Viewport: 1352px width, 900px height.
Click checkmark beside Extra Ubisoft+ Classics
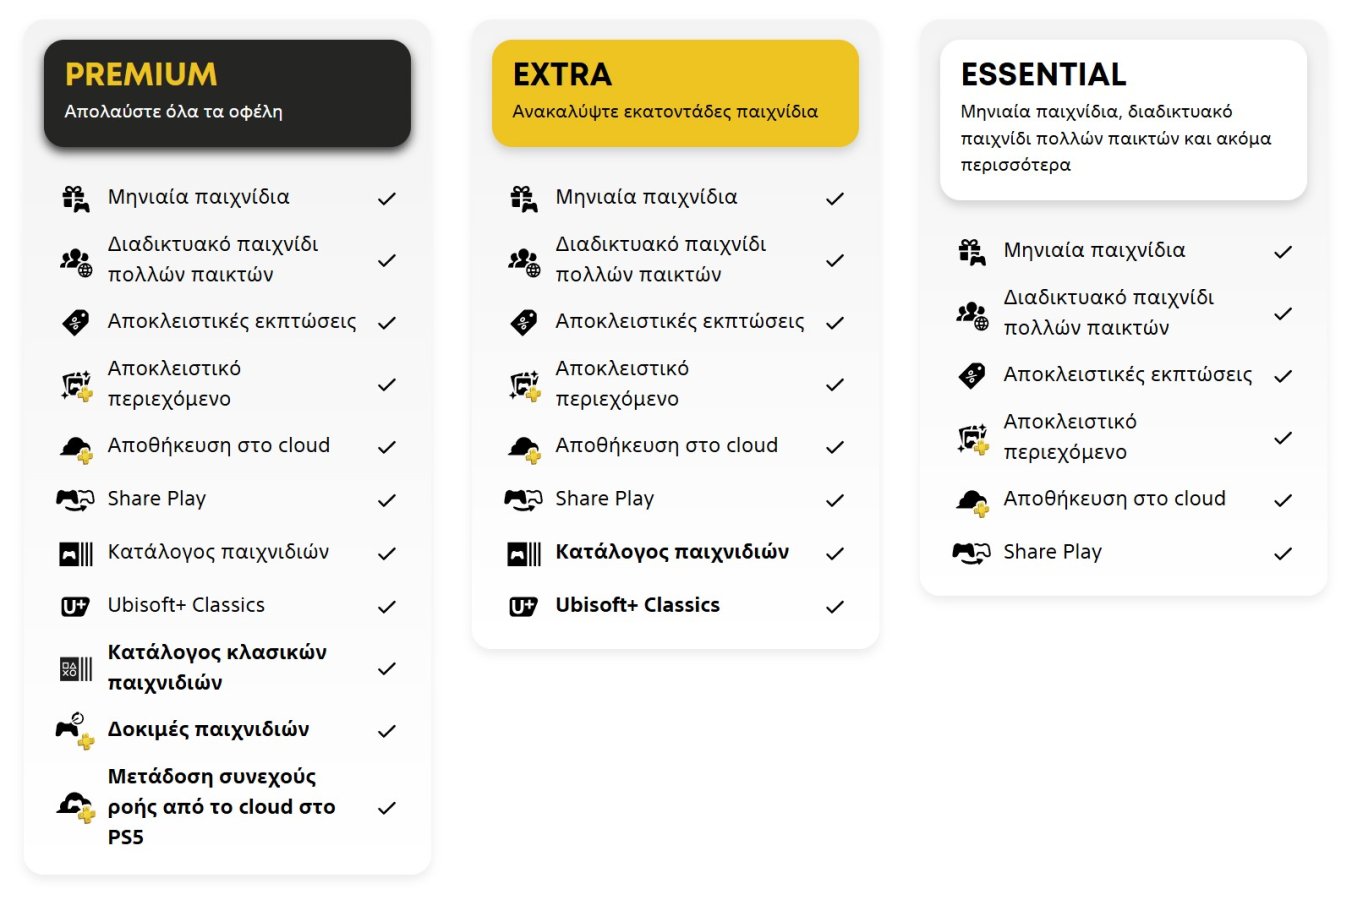[x=835, y=606]
